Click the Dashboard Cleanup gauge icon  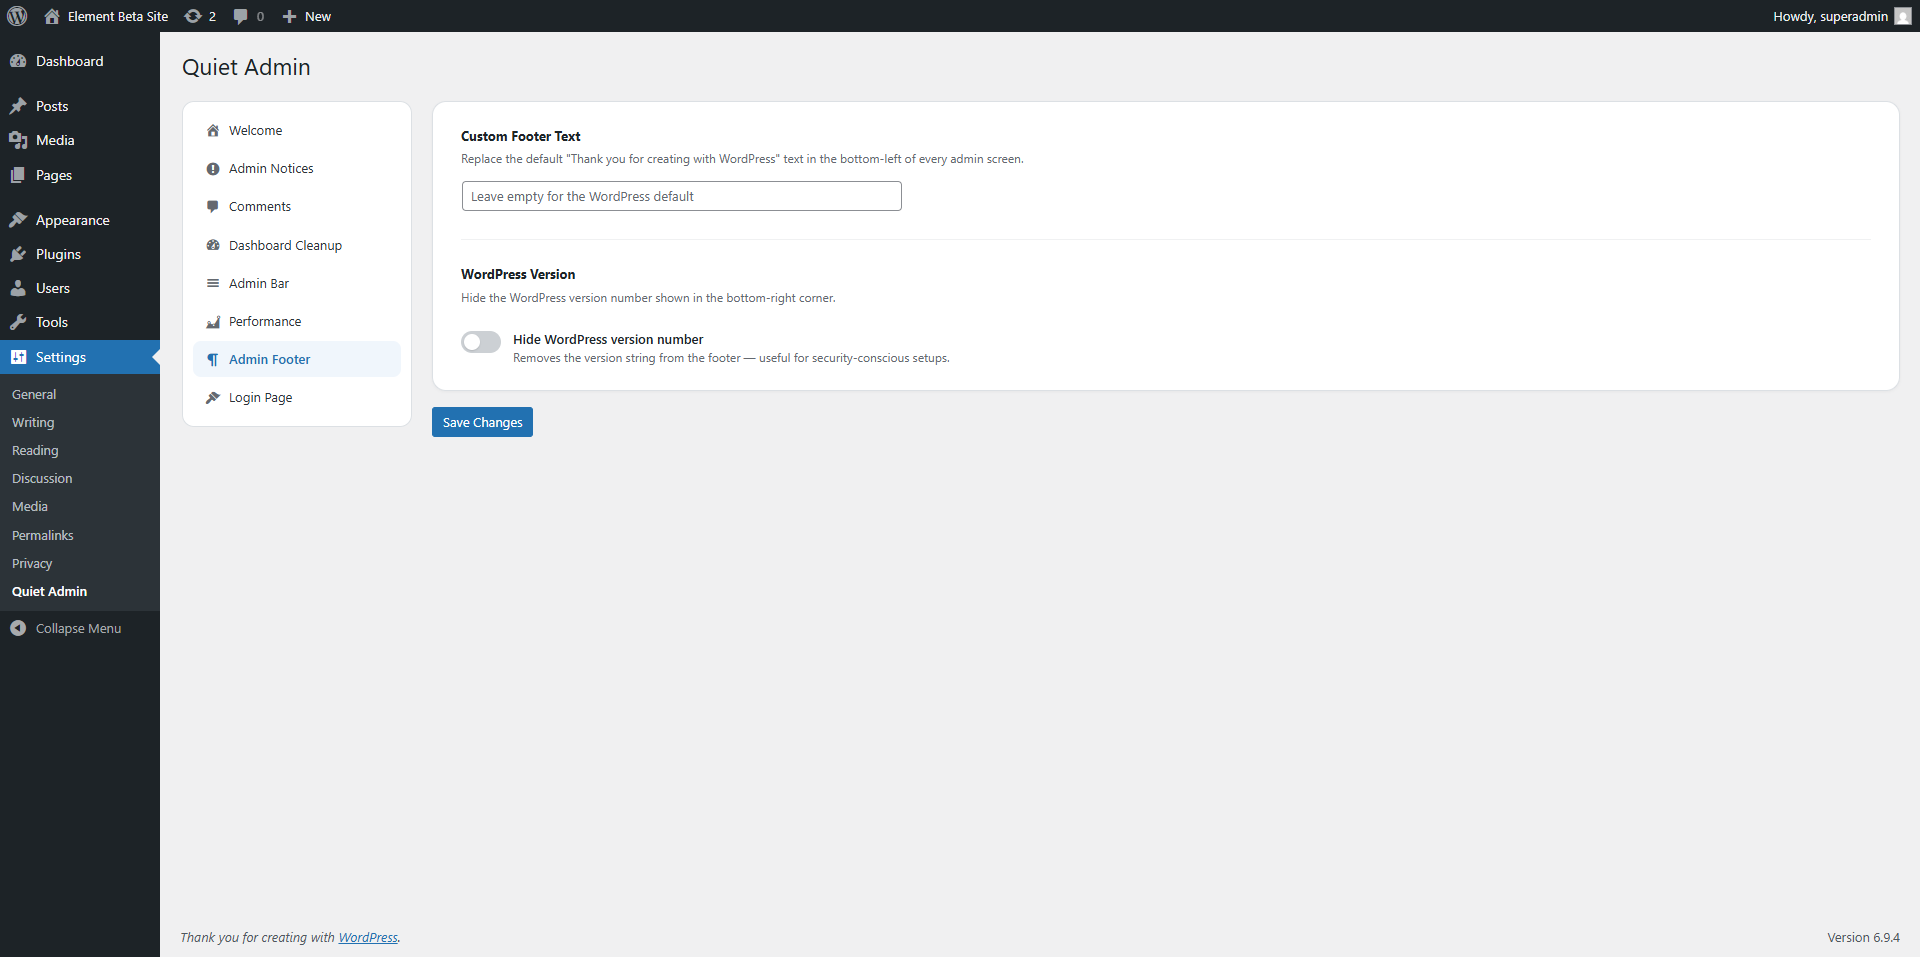coord(212,245)
